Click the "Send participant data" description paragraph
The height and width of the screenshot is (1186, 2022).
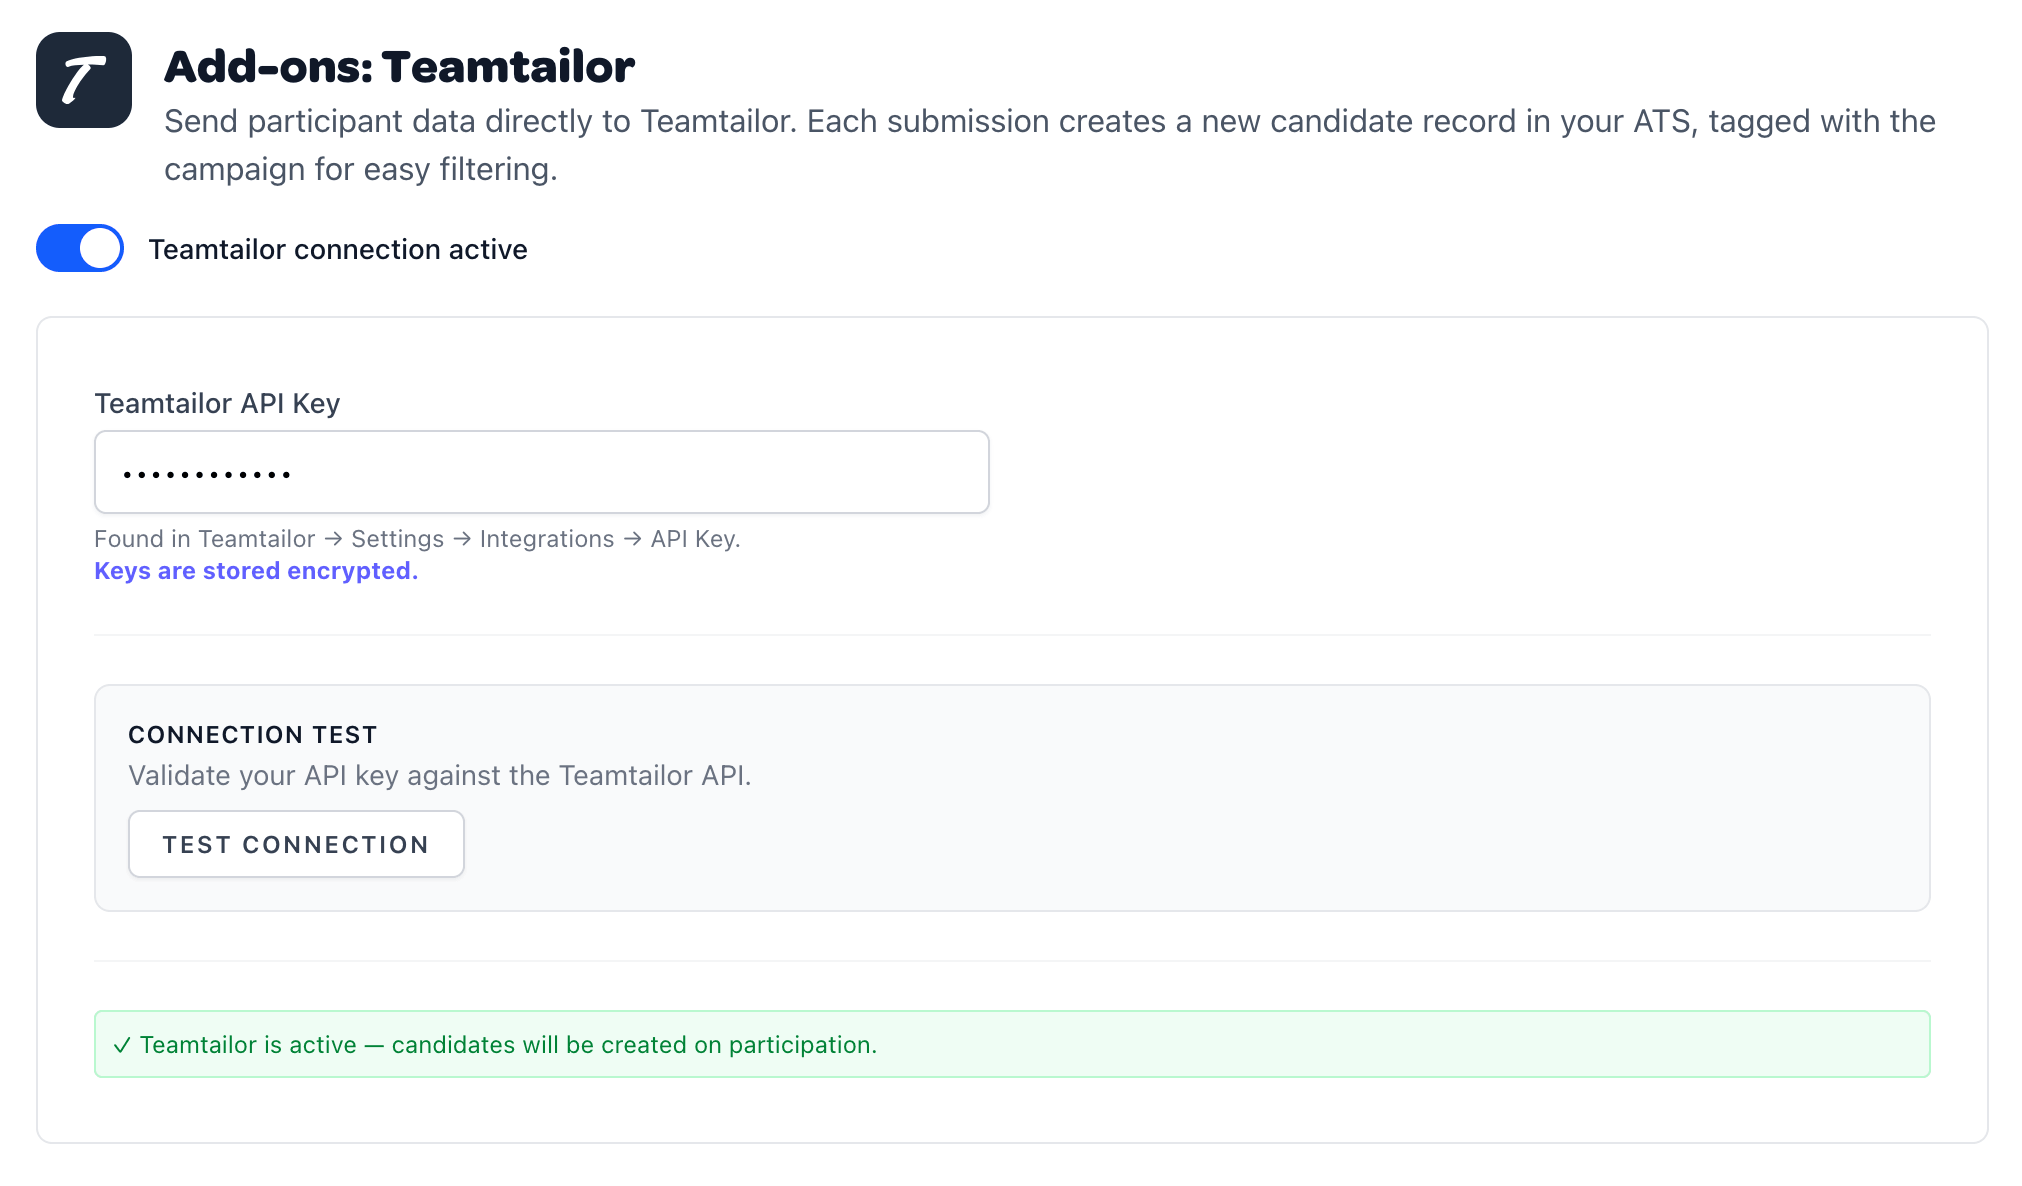pos(1049,145)
